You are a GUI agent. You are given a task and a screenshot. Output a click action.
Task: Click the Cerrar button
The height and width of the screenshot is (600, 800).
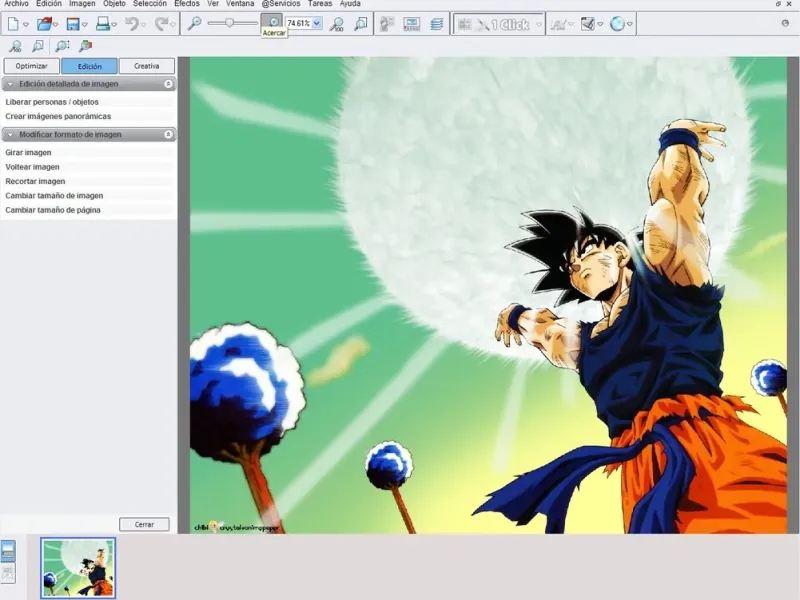(144, 524)
